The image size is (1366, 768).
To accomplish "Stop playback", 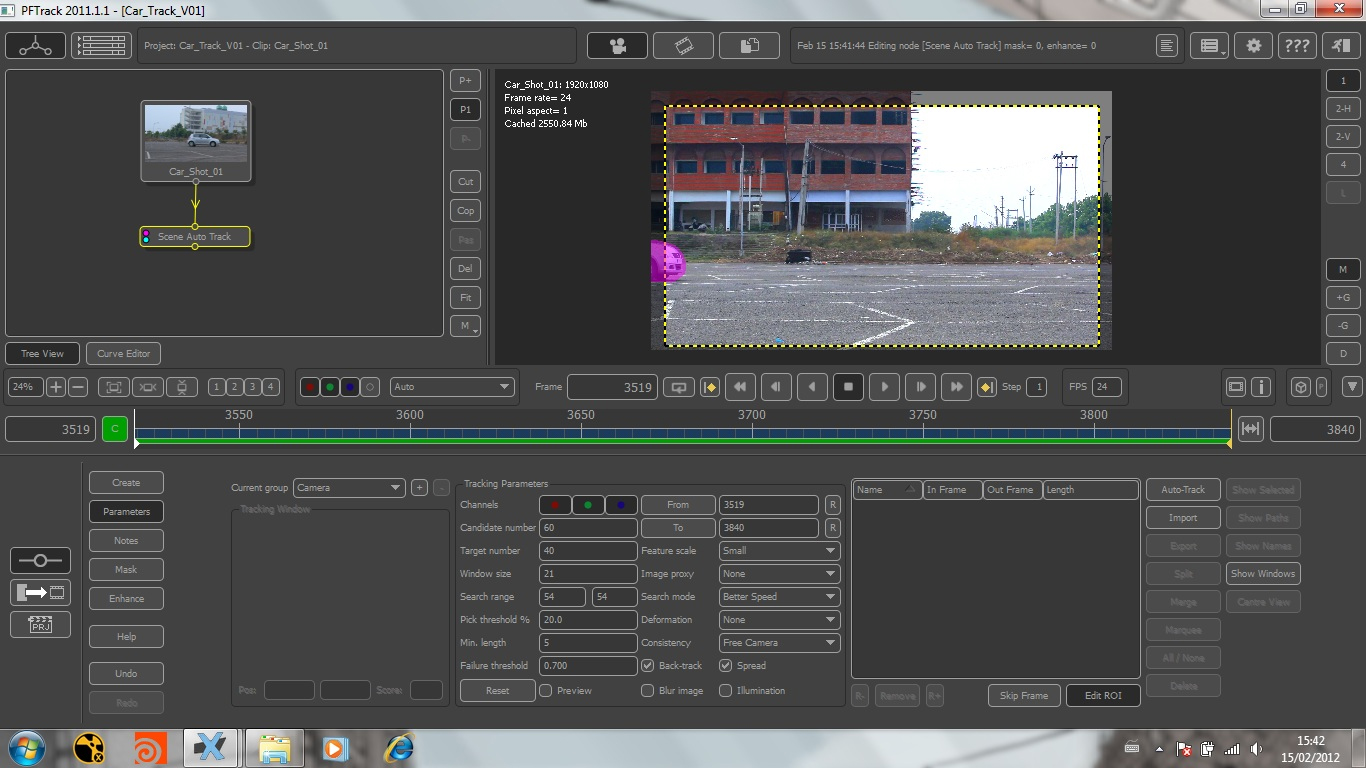I will tap(848, 387).
